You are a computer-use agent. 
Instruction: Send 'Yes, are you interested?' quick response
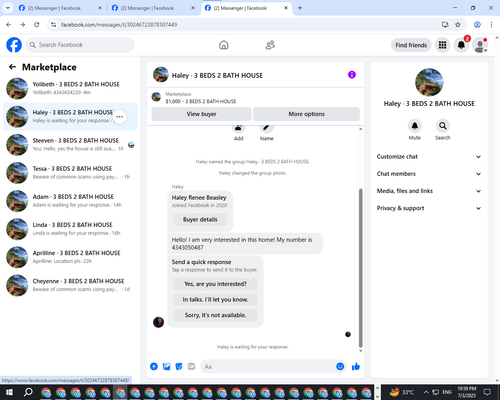[215, 284]
